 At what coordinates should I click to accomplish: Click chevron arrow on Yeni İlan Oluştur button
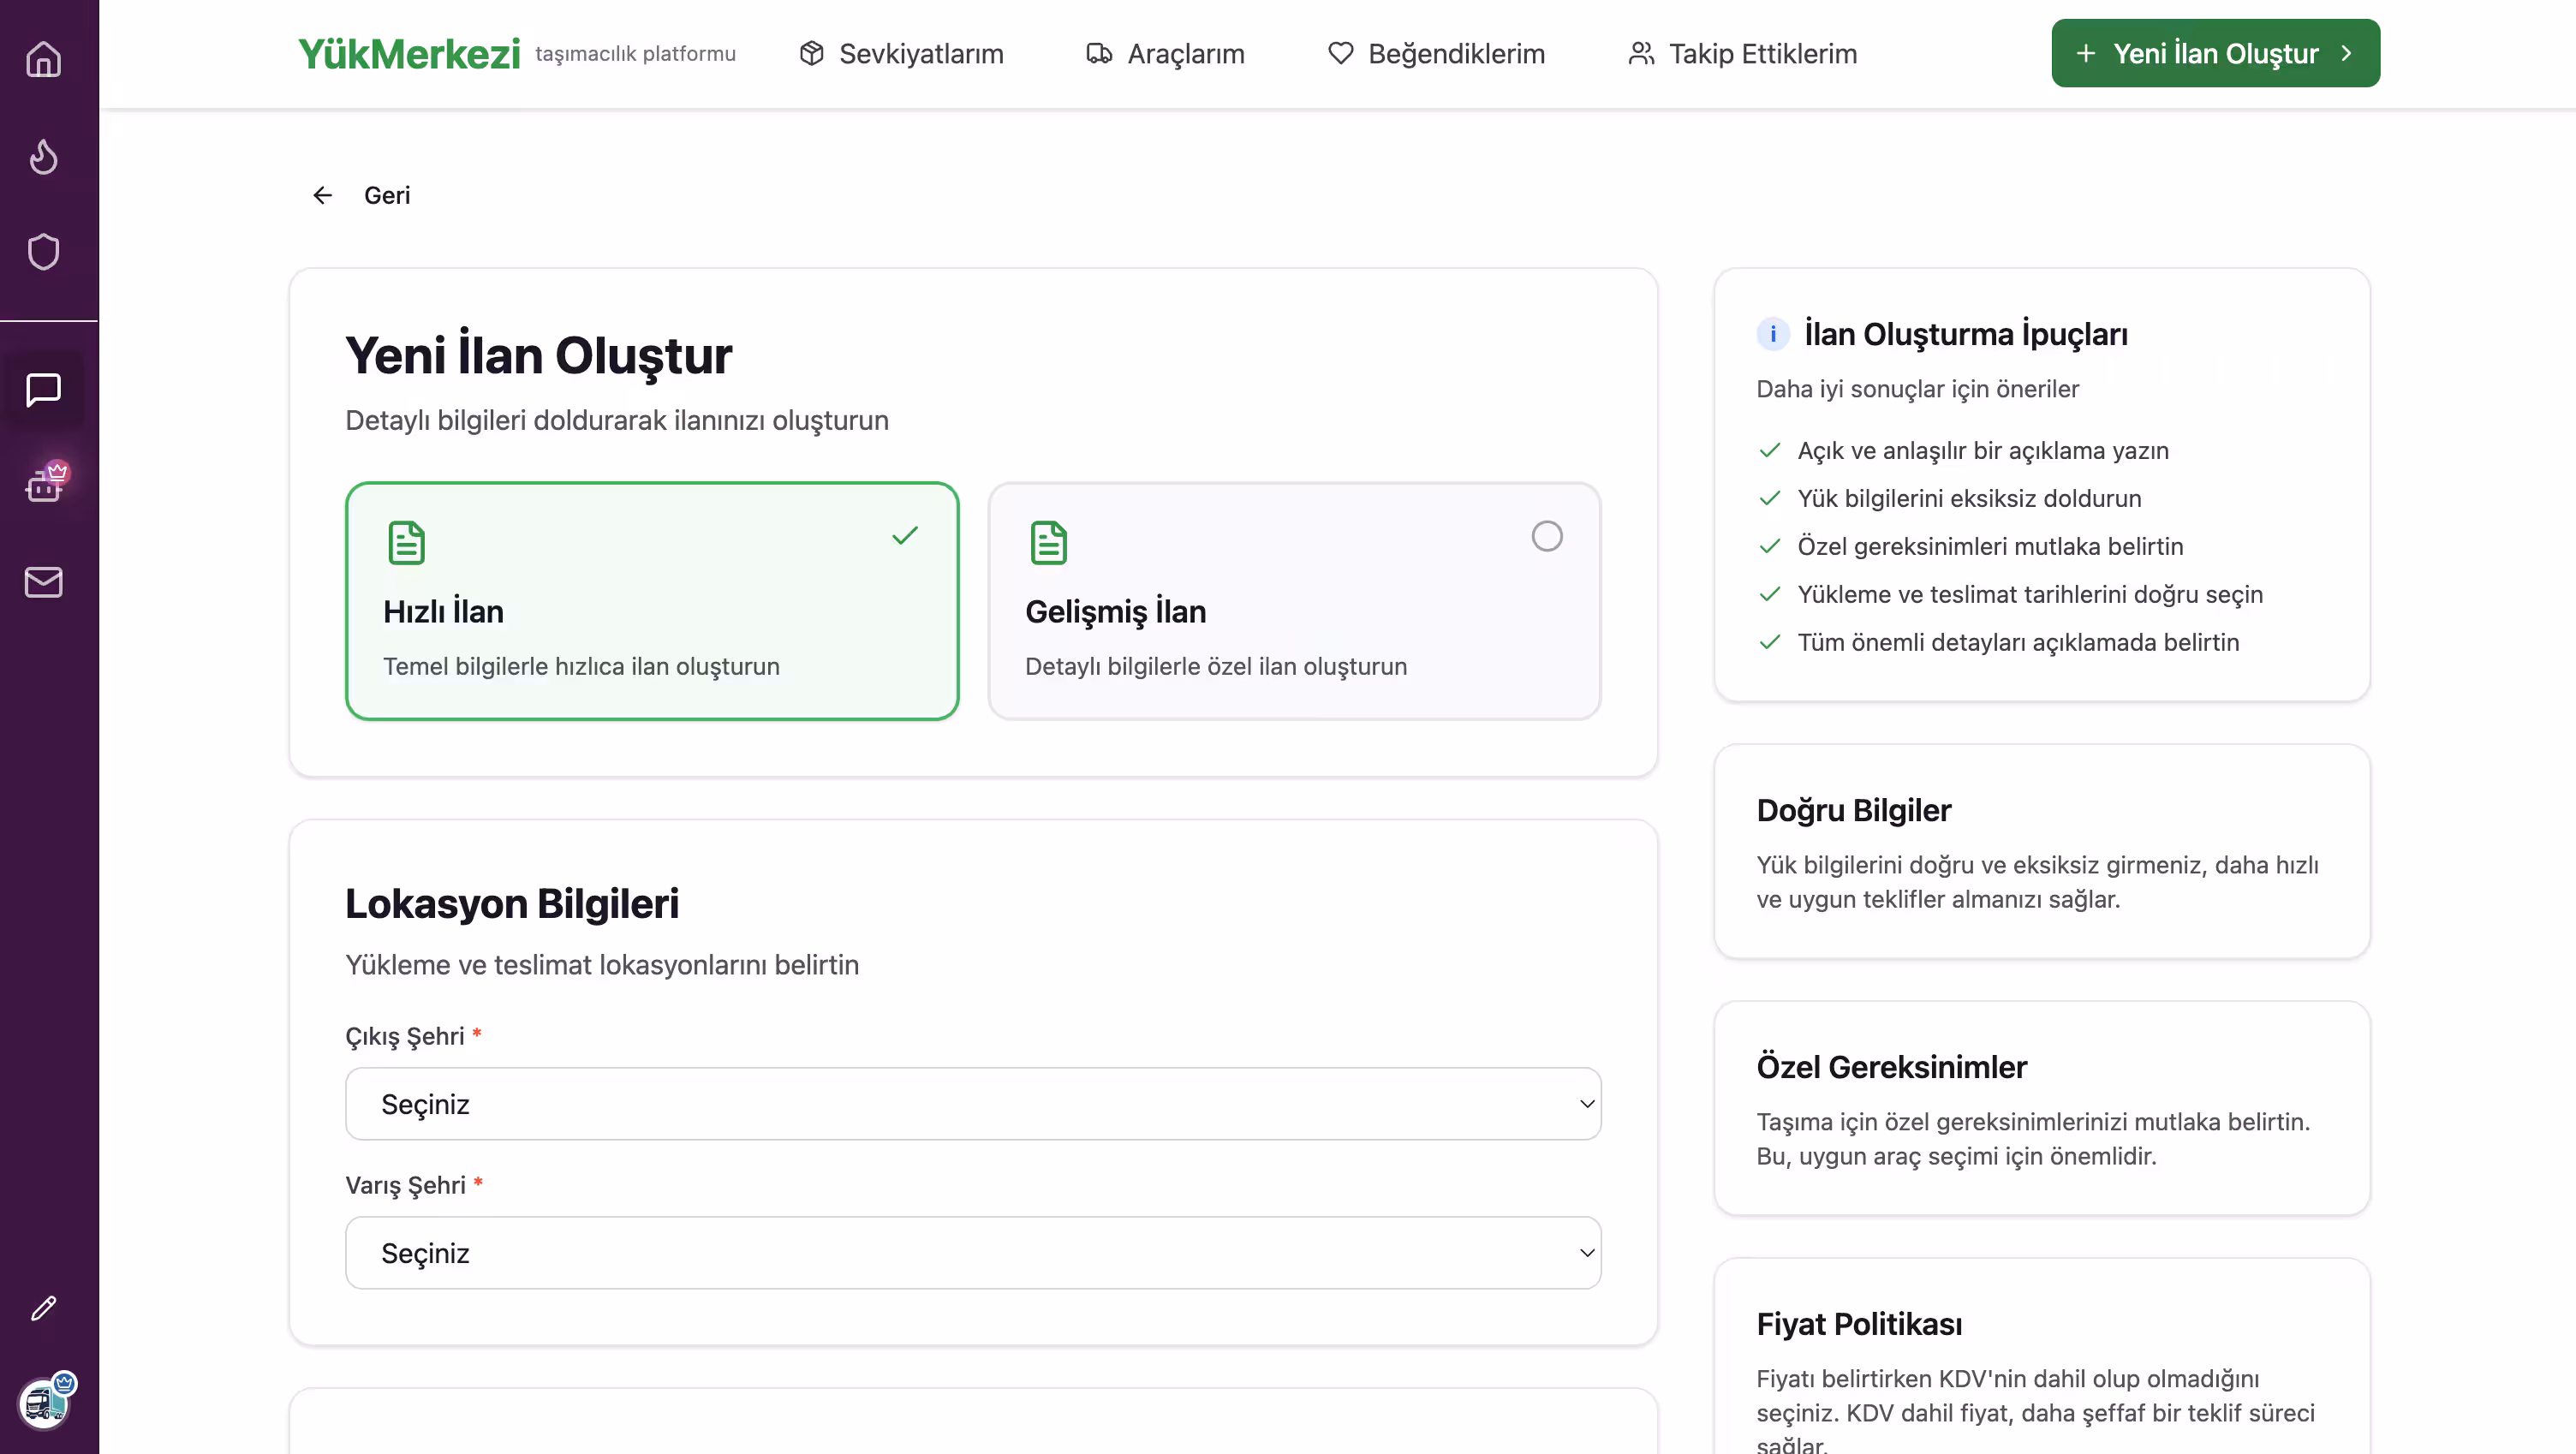coord(2346,54)
